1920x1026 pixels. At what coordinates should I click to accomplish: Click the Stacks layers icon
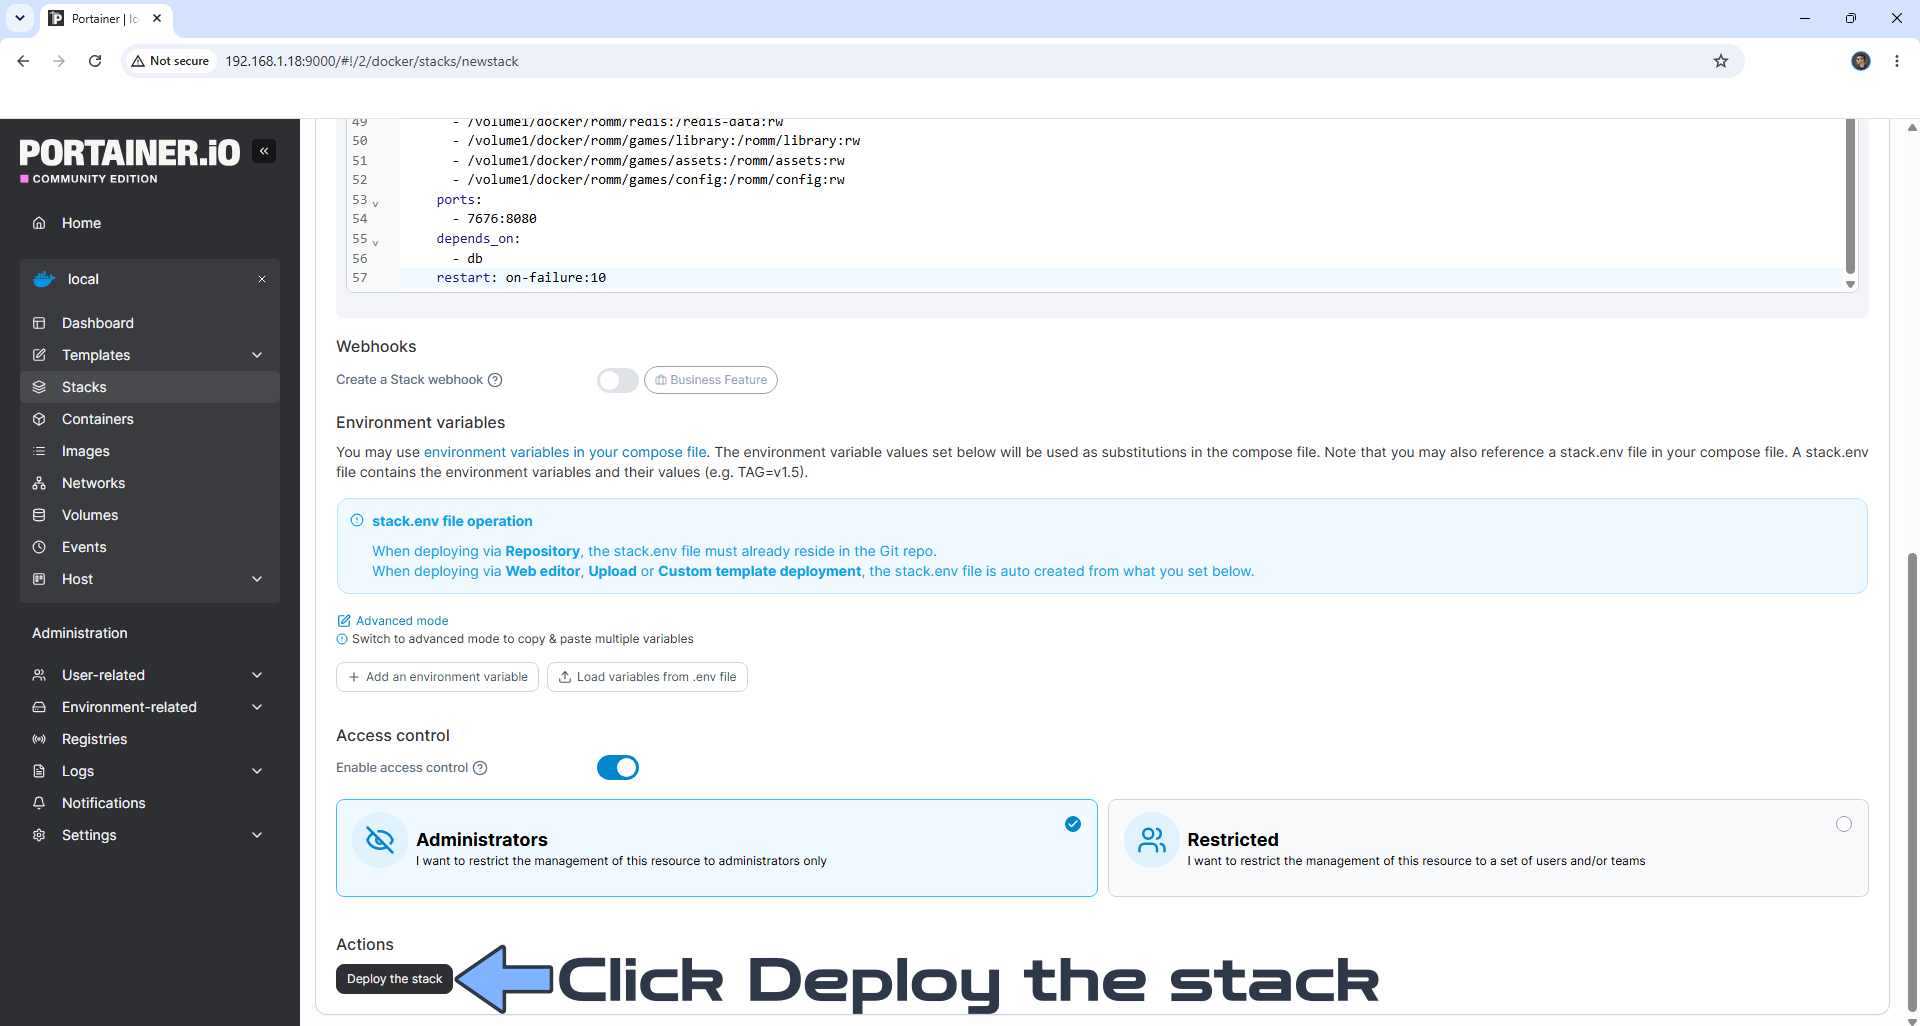[x=39, y=387]
